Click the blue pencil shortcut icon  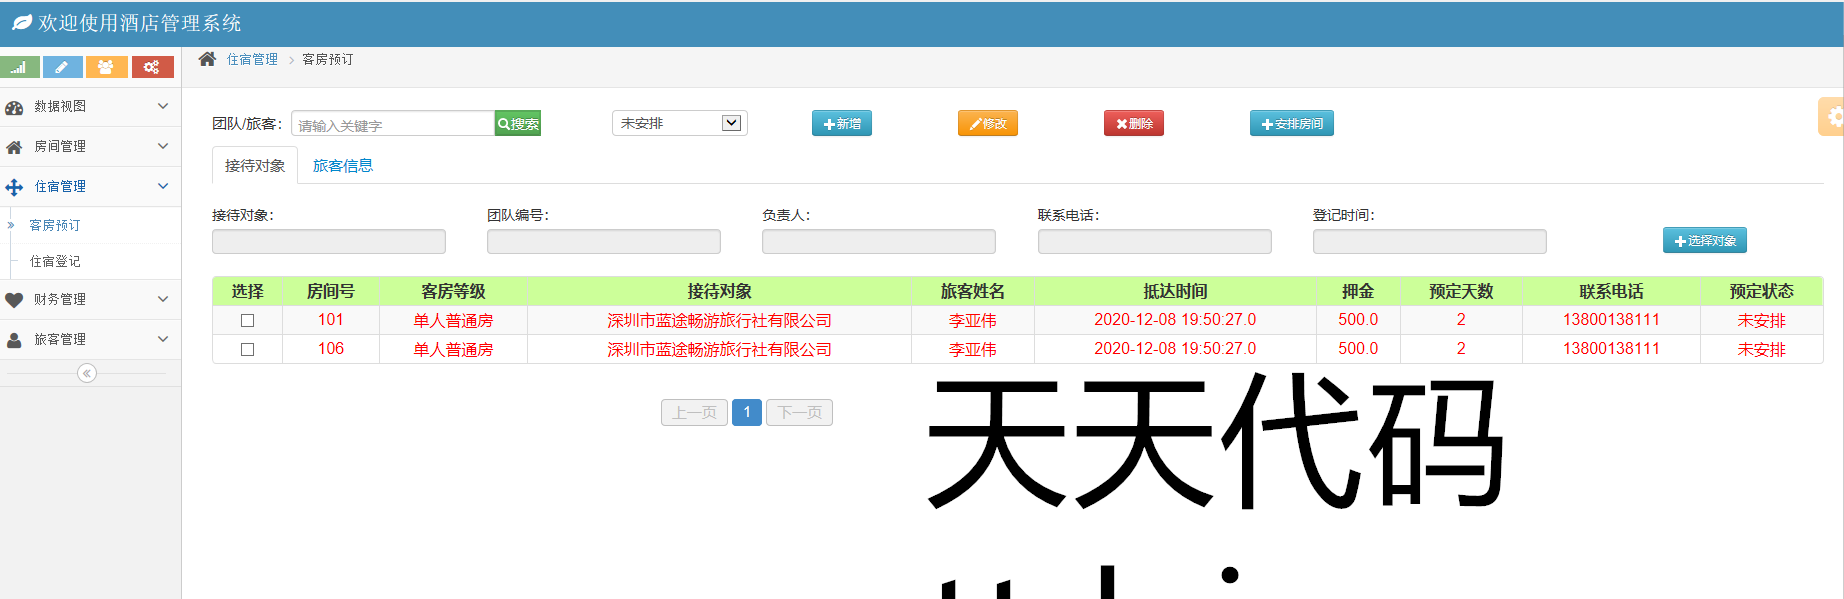pos(62,67)
